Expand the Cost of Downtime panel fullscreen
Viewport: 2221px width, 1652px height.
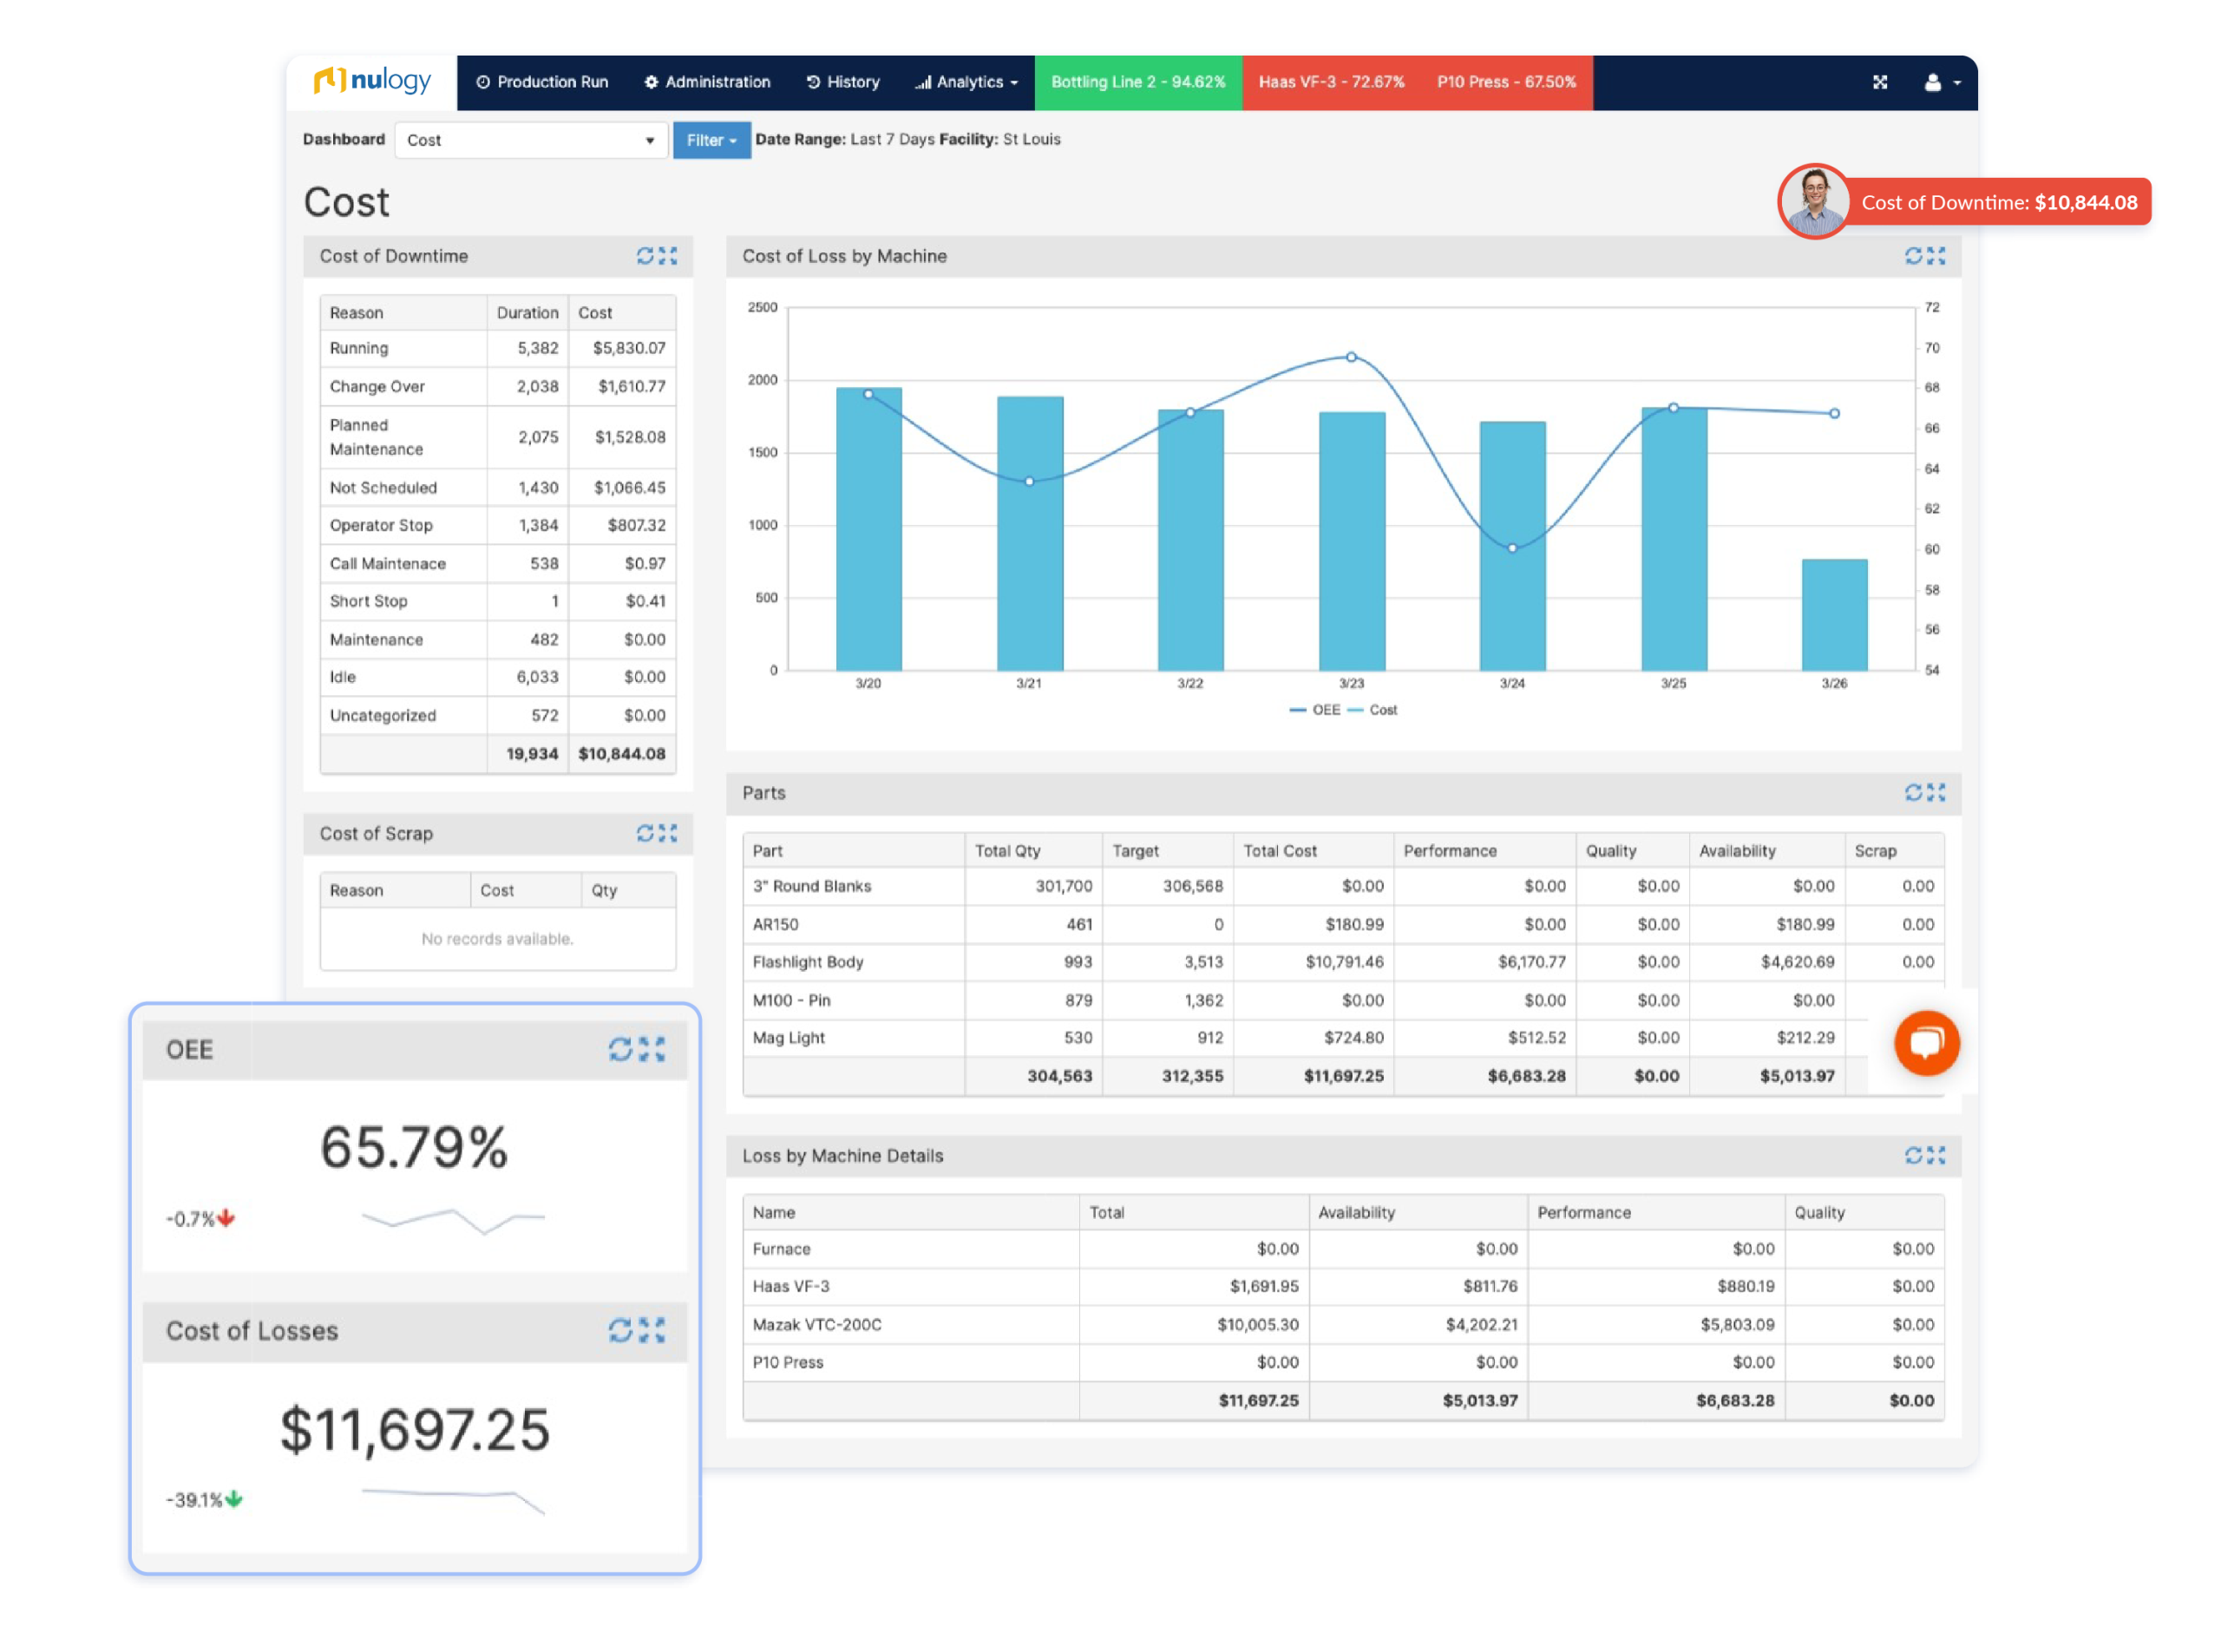668,256
